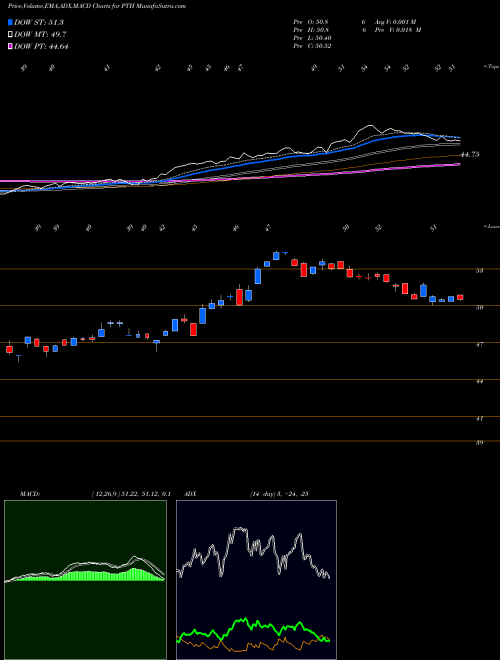
Task: Click the 'Avg V: 0.001 M' volume text
Action: [395, 22]
